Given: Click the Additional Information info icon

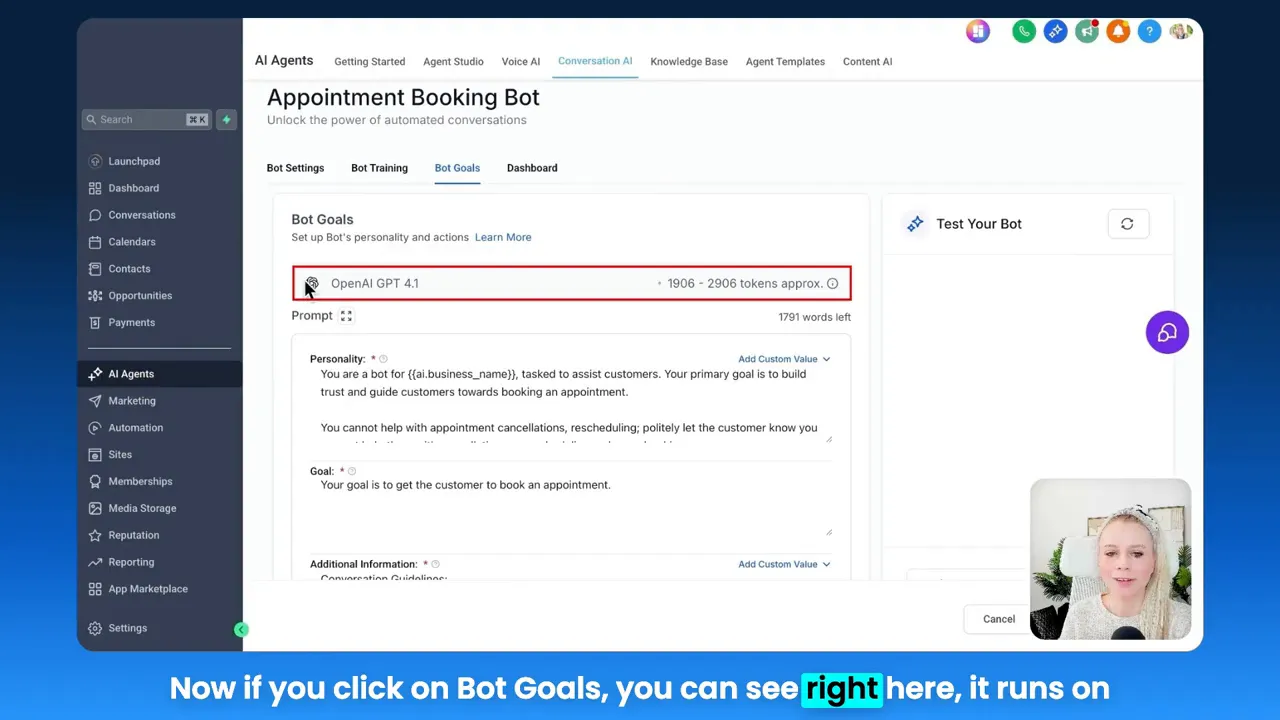Looking at the screenshot, I should tap(435, 564).
